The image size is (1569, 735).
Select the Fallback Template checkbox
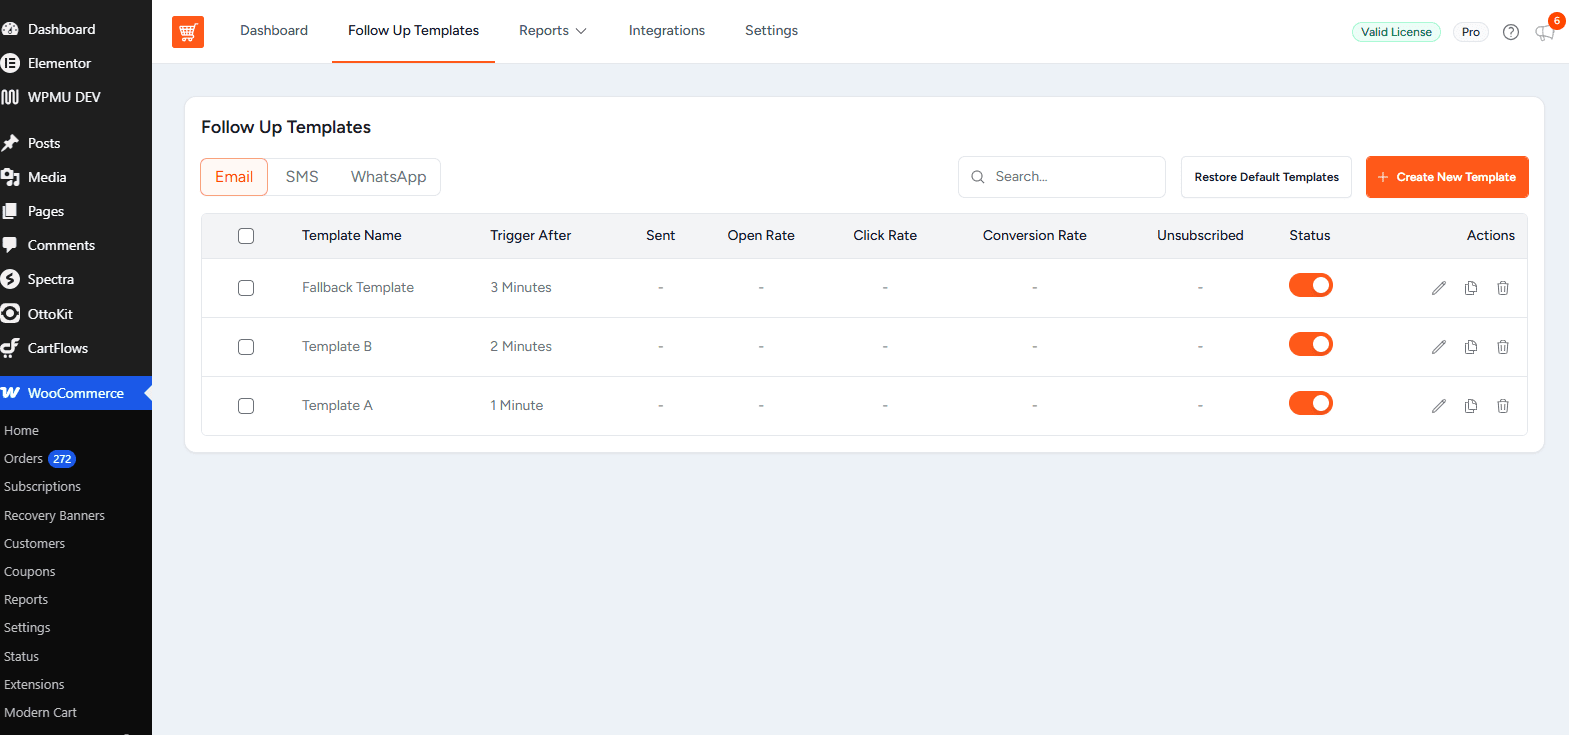tap(246, 288)
